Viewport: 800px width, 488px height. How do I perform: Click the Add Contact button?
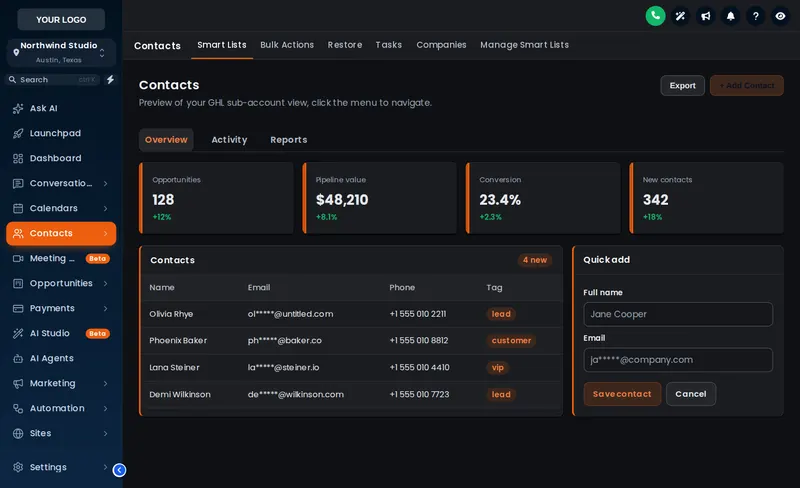click(x=747, y=86)
